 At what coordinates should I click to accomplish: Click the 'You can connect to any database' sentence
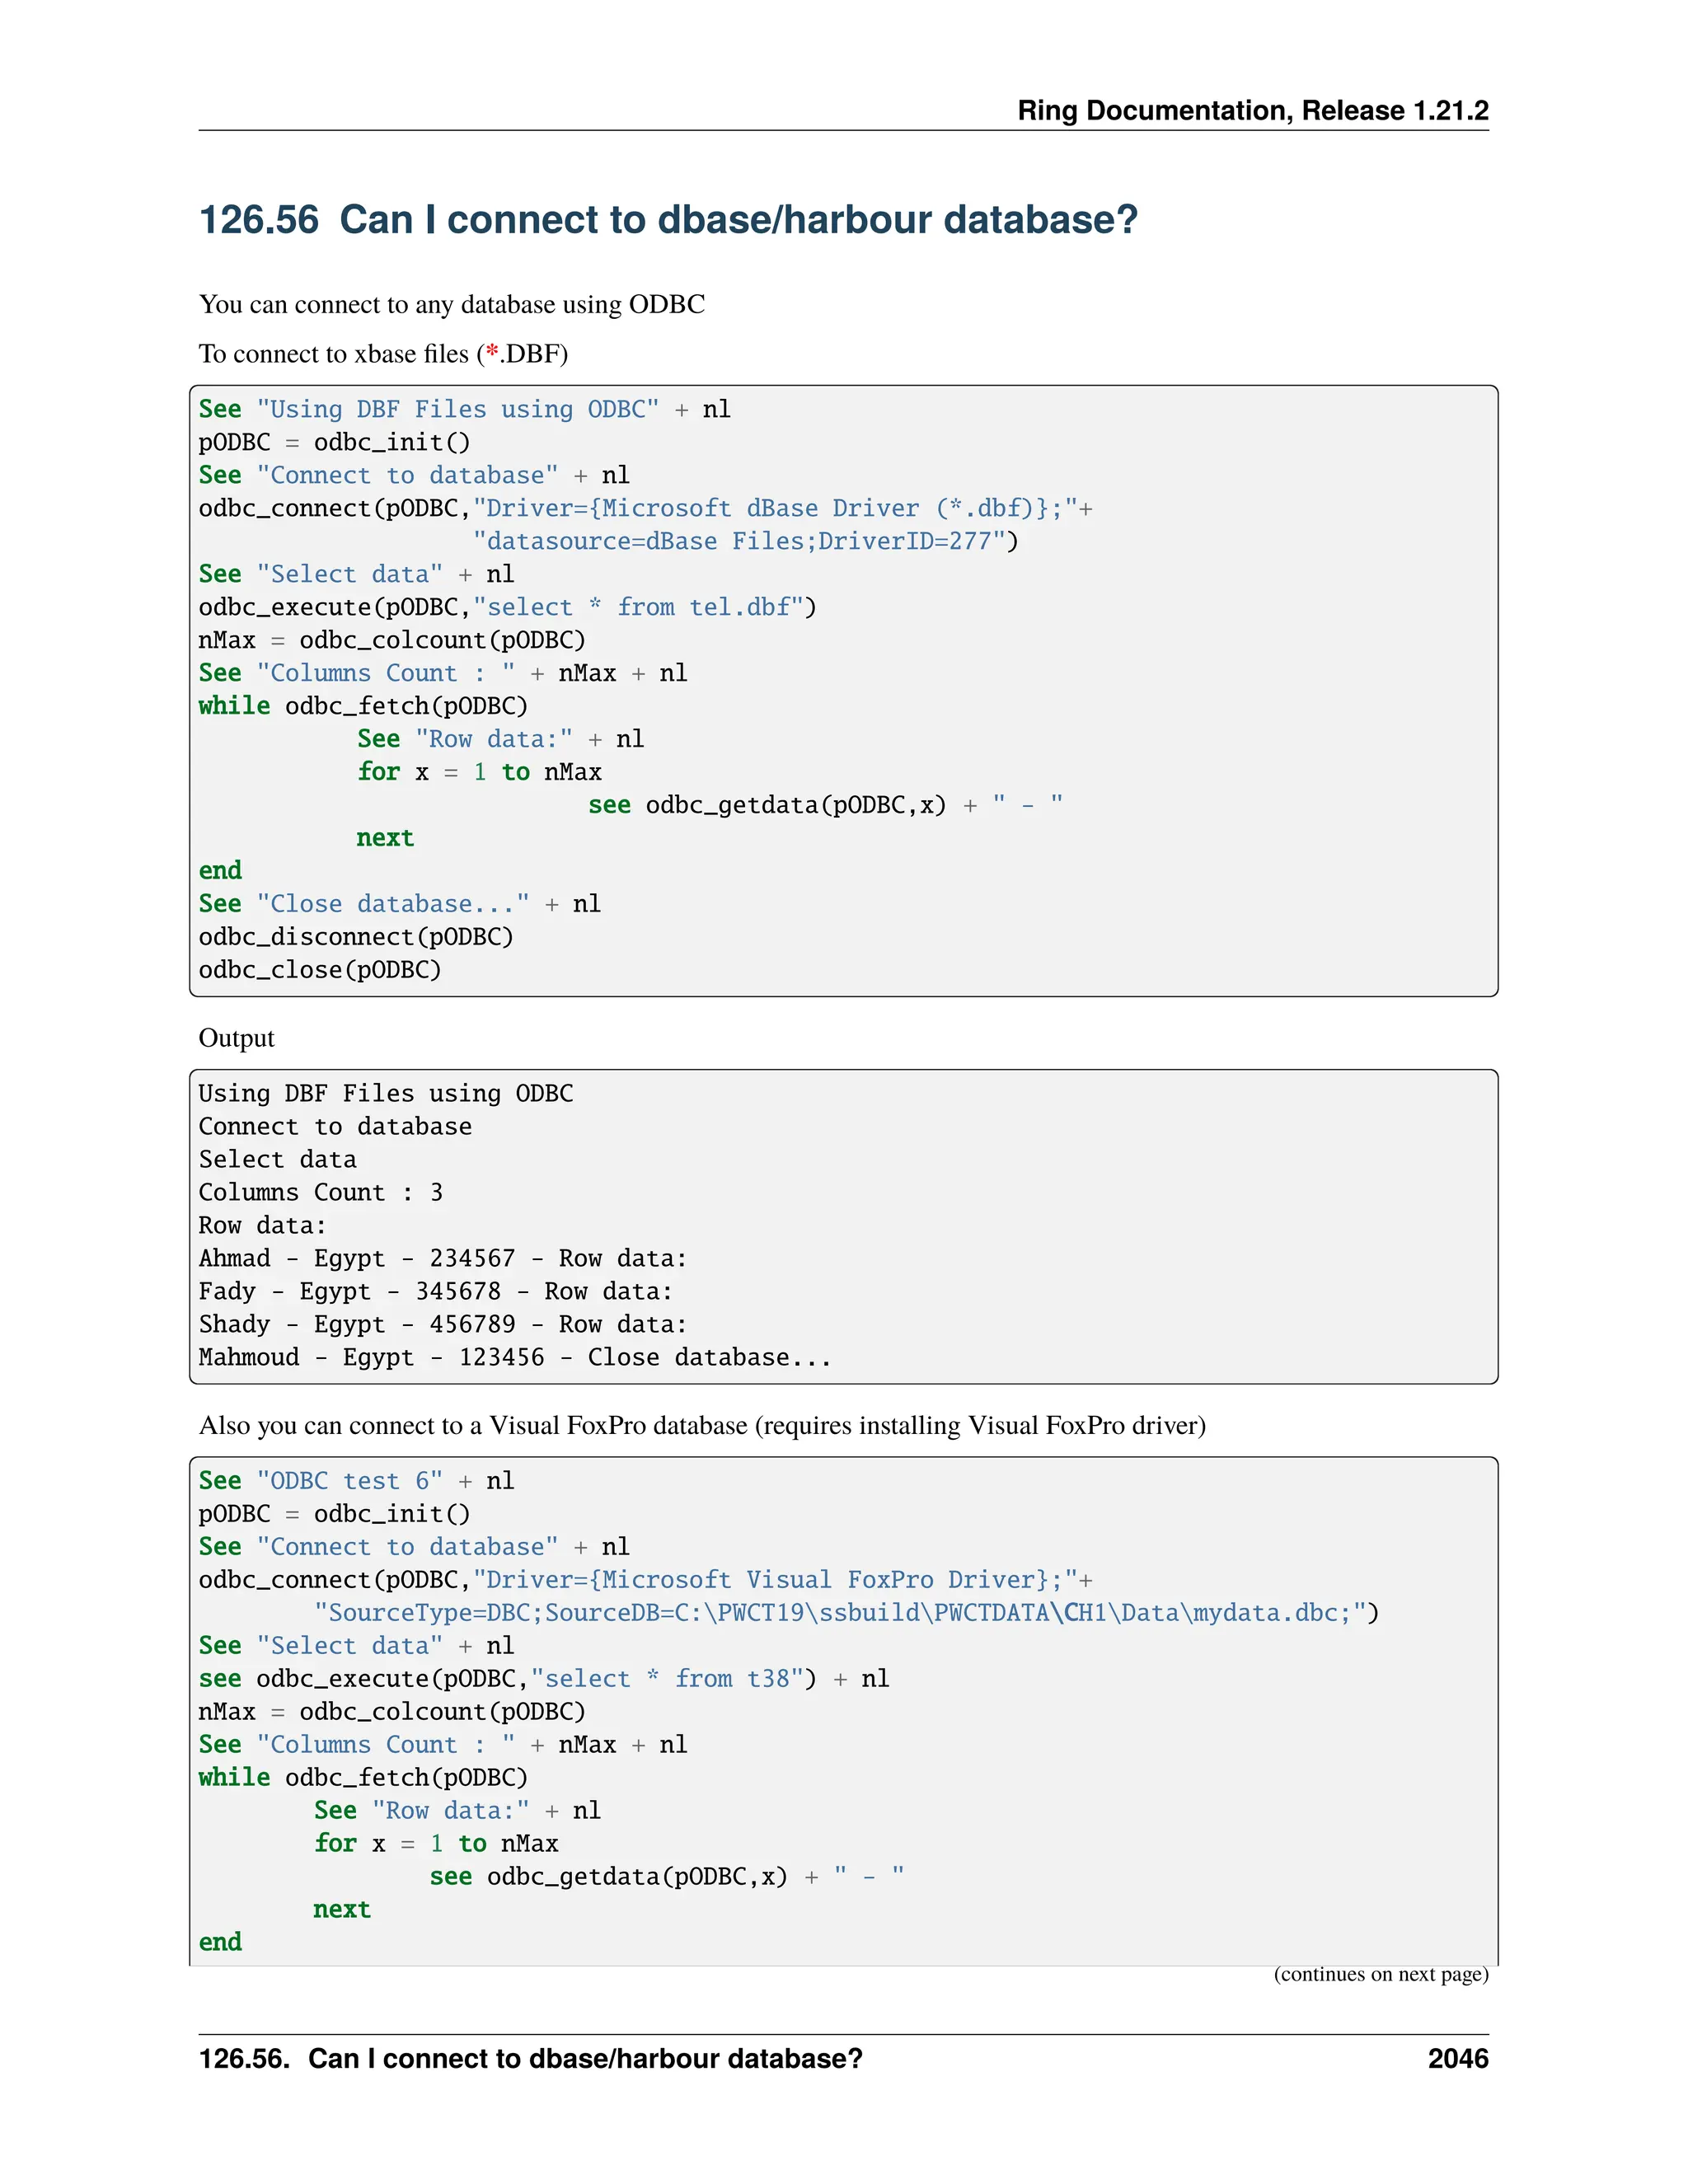tap(451, 304)
